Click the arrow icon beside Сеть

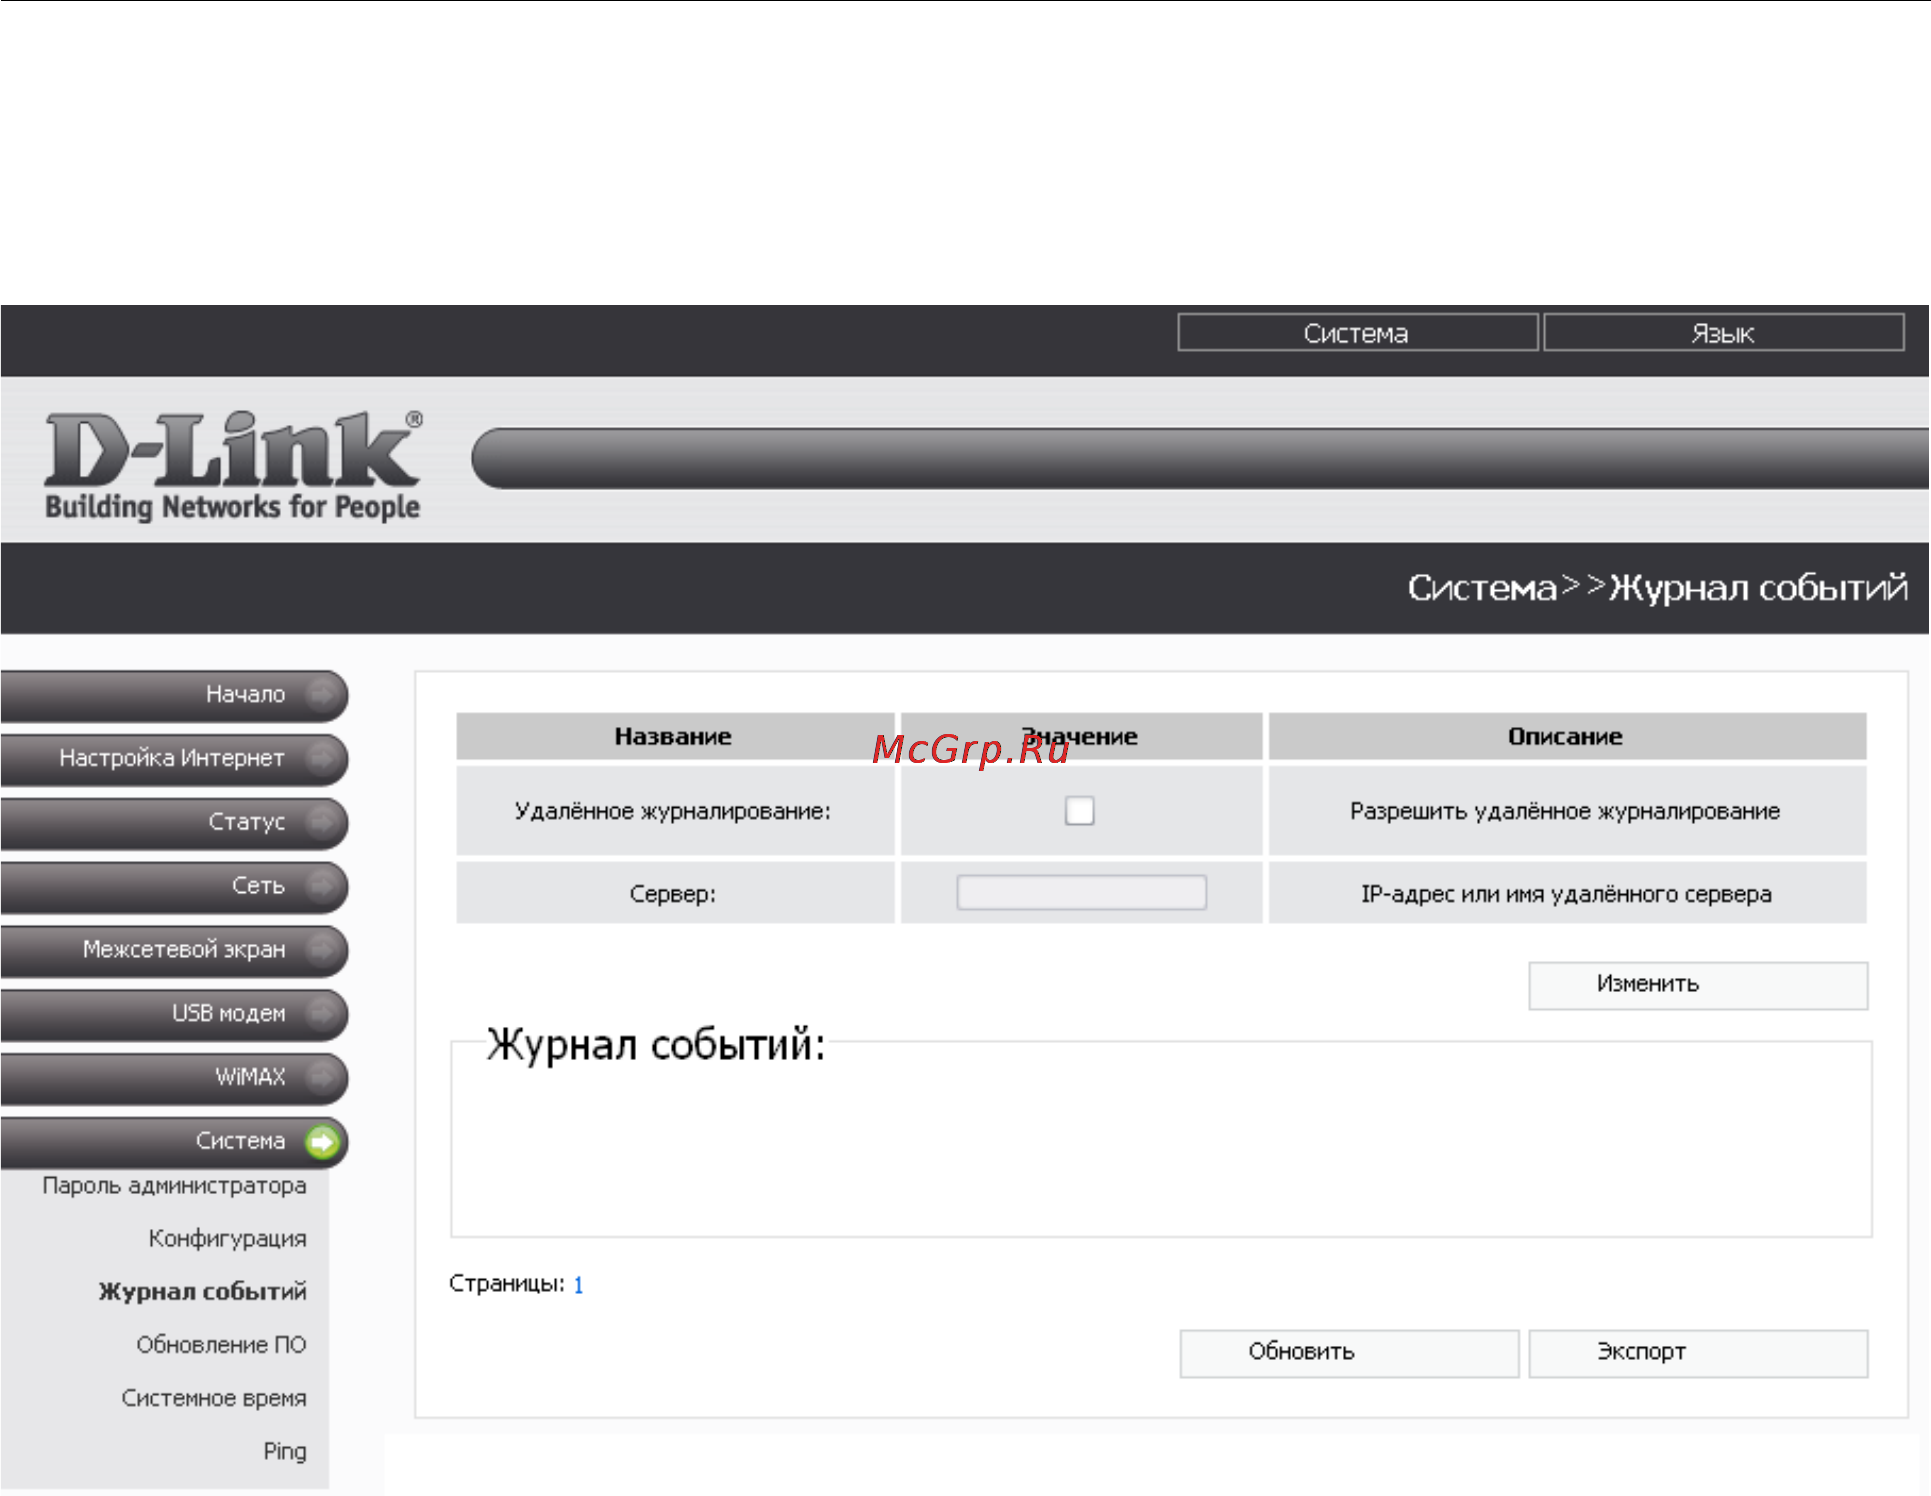coord(322,885)
